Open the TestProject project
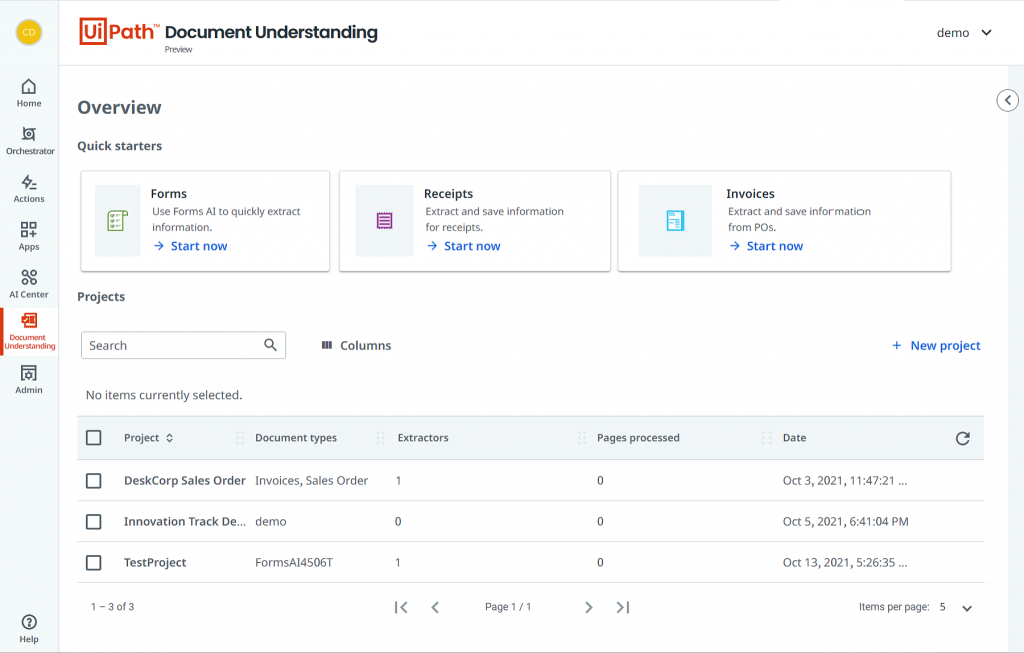The image size is (1024, 653). click(x=155, y=562)
